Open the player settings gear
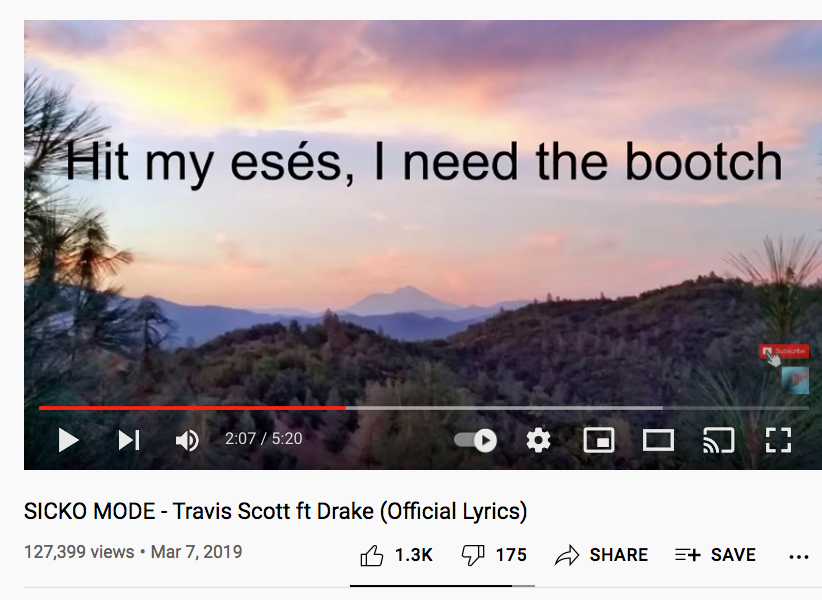Image resolution: width=822 pixels, height=600 pixels. pyautogui.click(x=538, y=440)
